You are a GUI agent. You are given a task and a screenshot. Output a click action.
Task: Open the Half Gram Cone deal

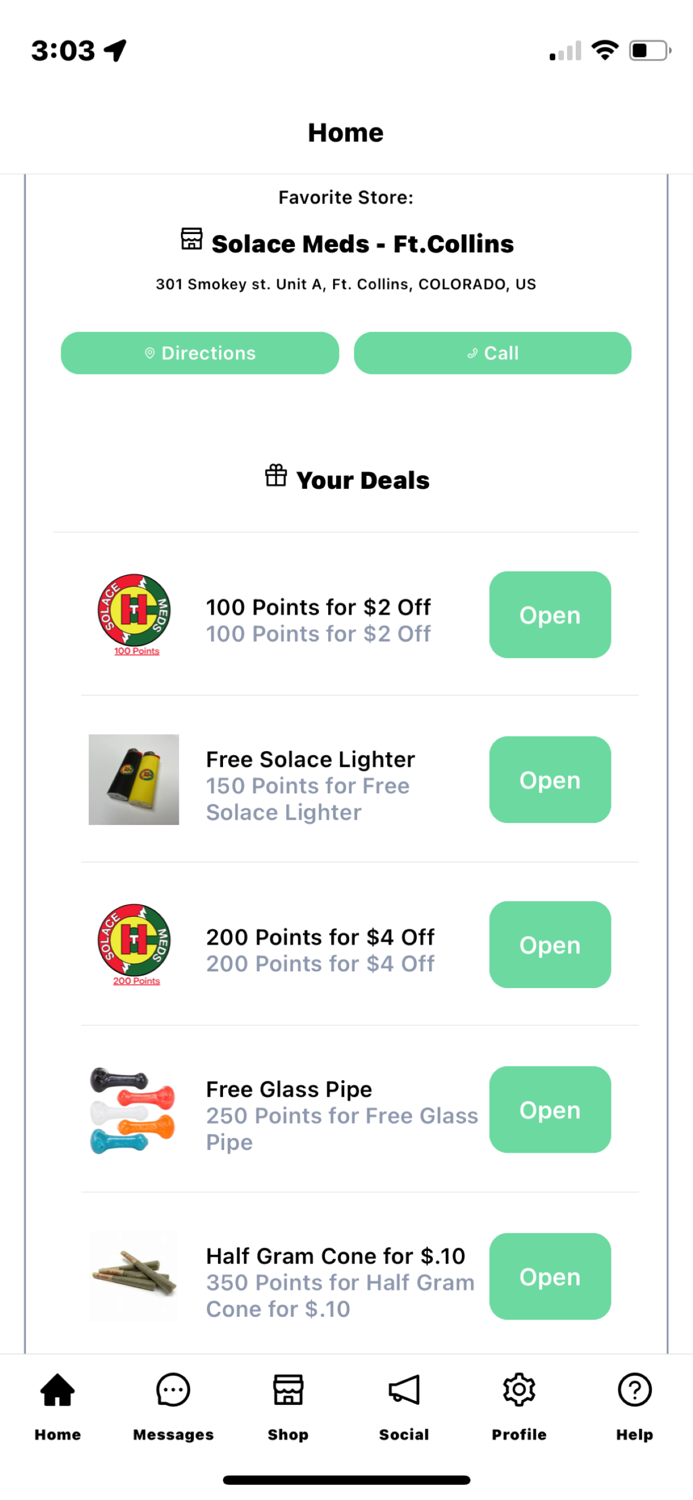click(x=549, y=1276)
